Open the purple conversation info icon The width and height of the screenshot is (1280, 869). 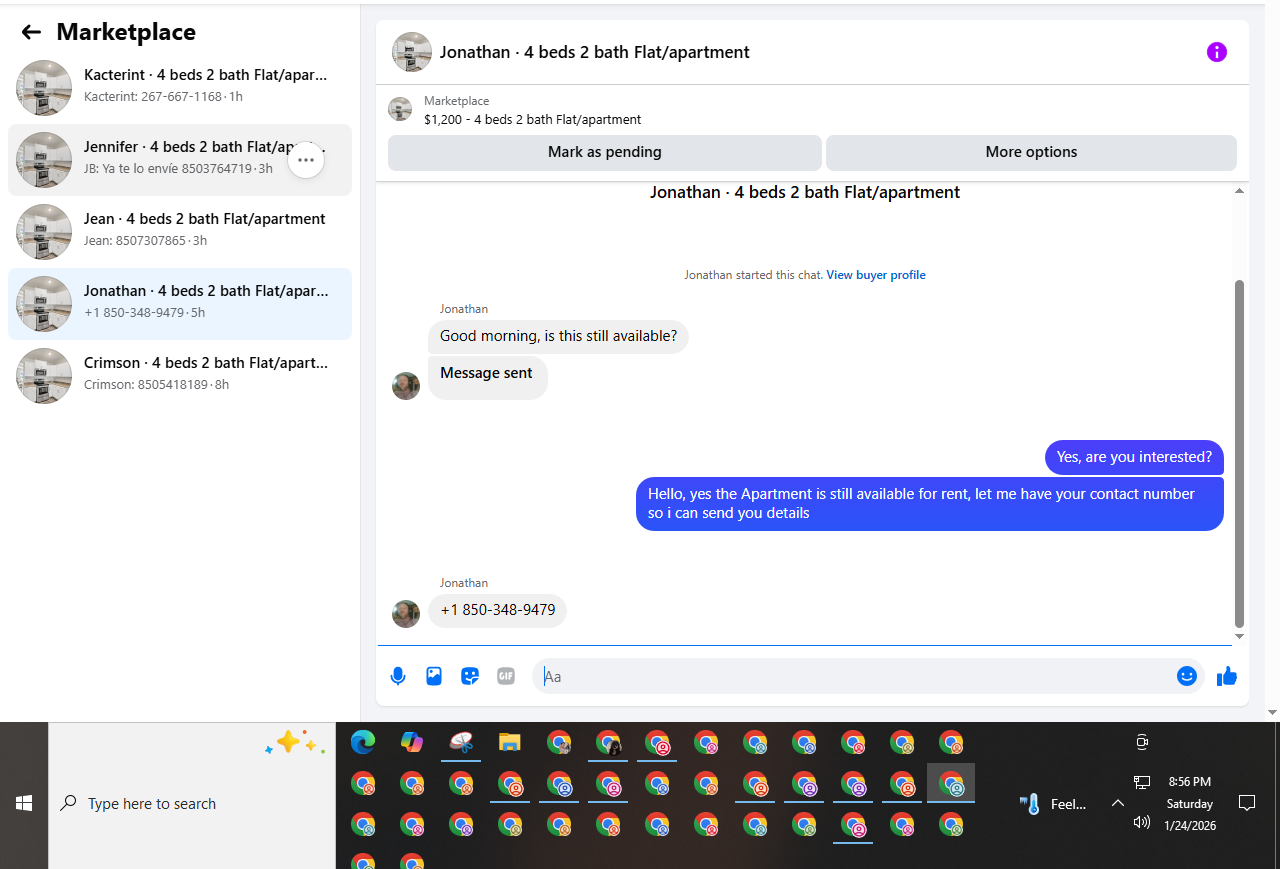[x=1216, y=52]
